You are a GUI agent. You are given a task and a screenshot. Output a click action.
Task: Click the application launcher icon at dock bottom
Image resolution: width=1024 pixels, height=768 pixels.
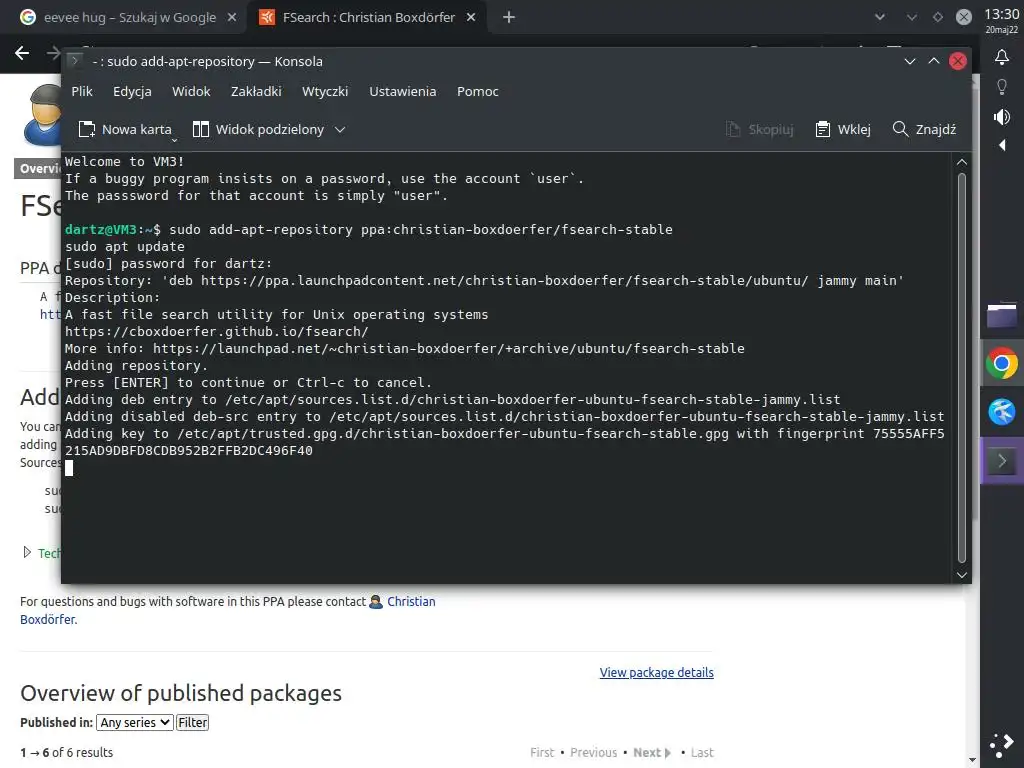click(x=1002, y=744)
